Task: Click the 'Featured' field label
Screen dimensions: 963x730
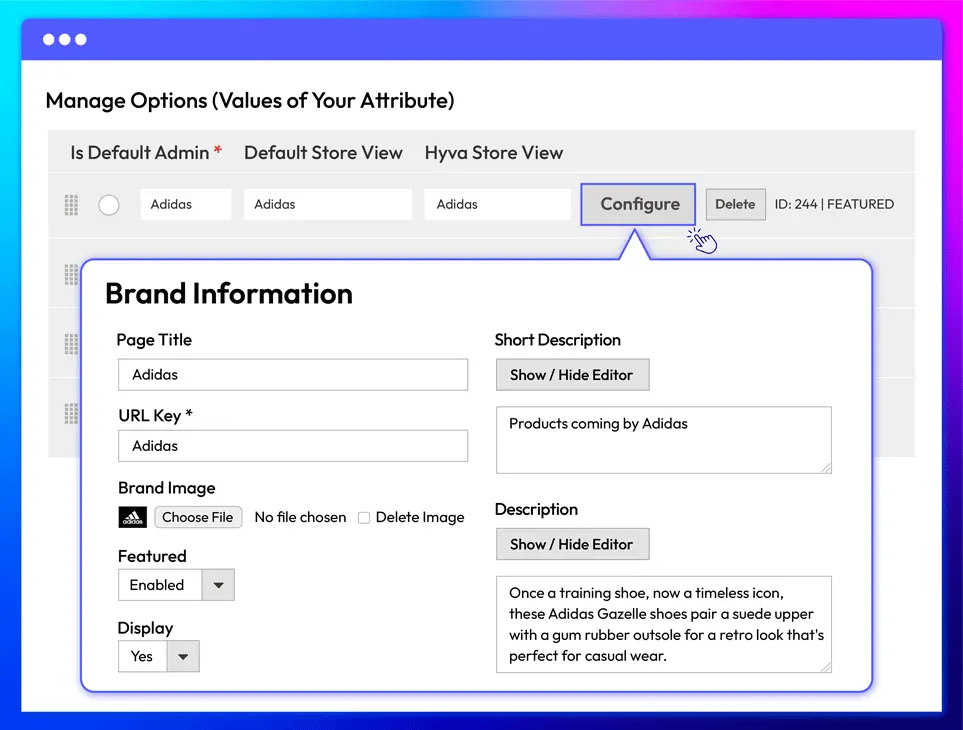Action: point(152,556)
